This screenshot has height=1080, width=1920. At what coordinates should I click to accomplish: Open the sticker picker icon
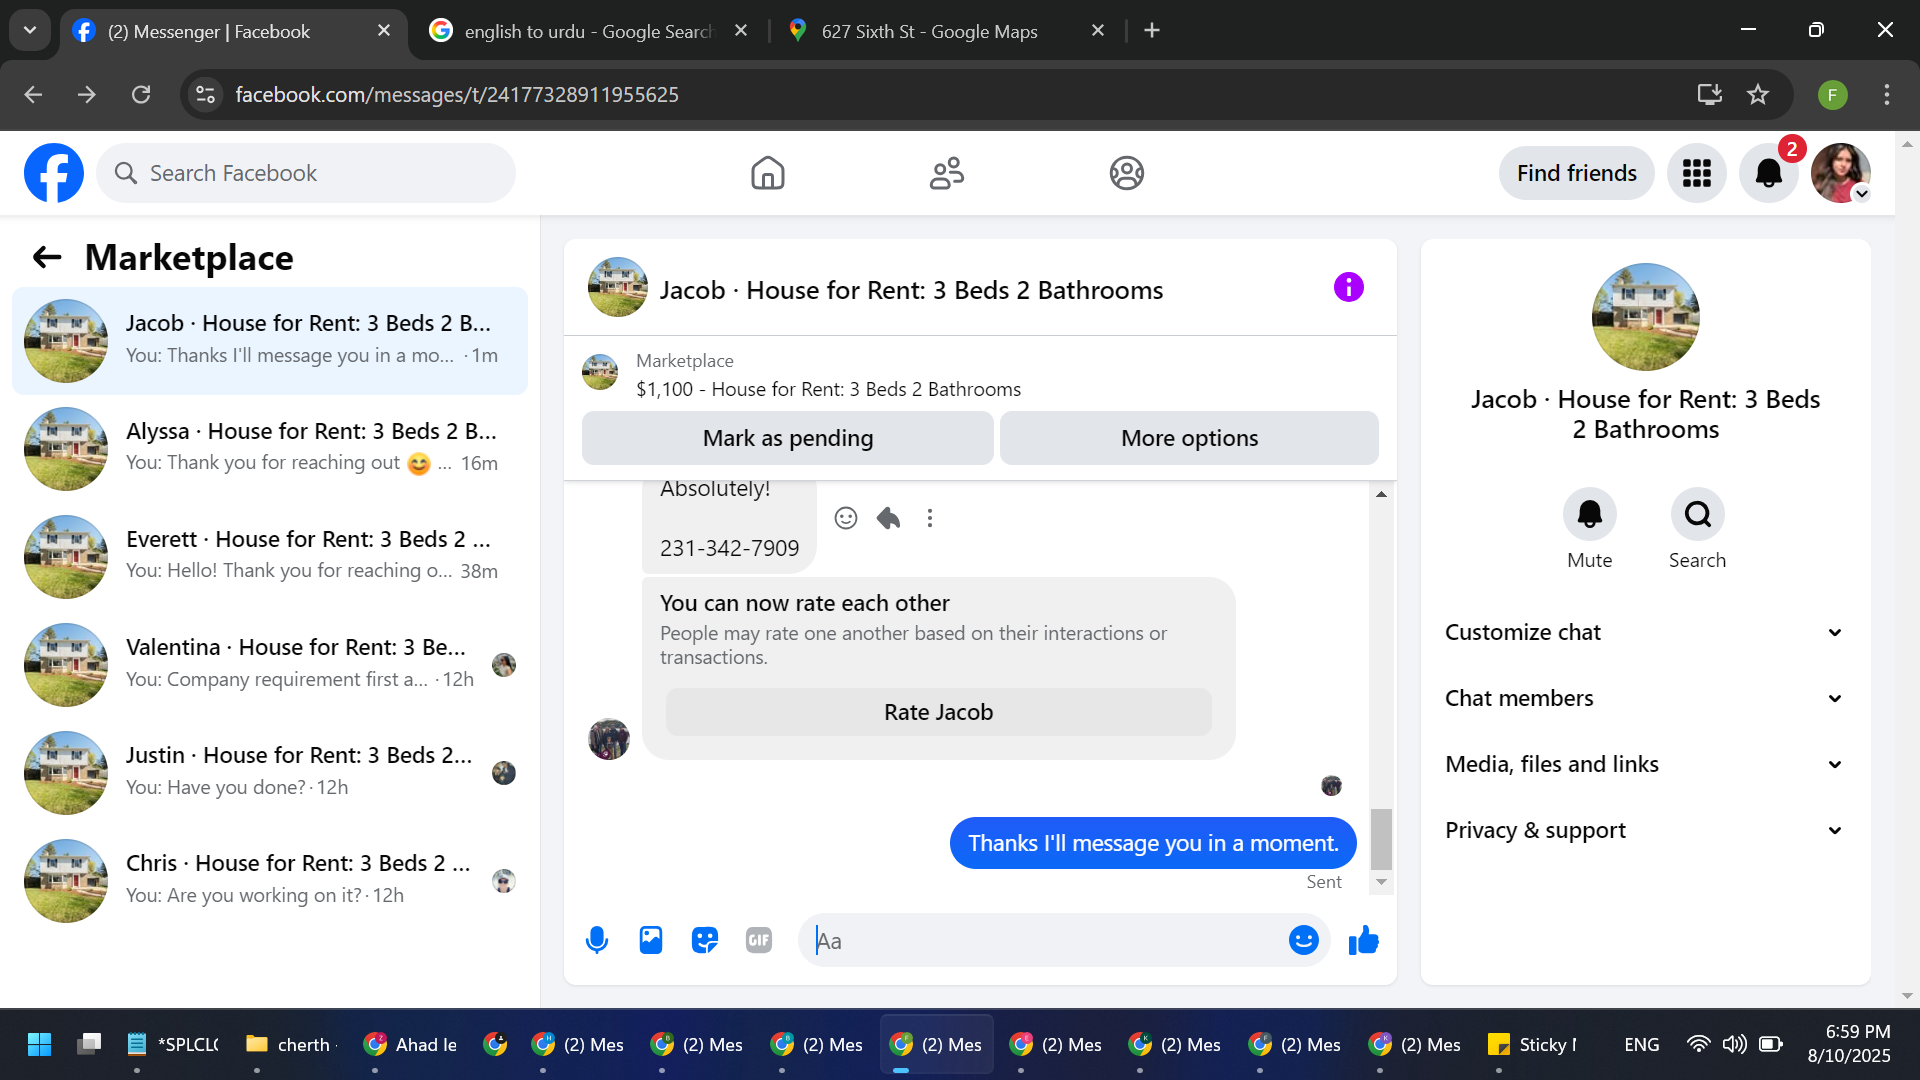click(705, 940)
